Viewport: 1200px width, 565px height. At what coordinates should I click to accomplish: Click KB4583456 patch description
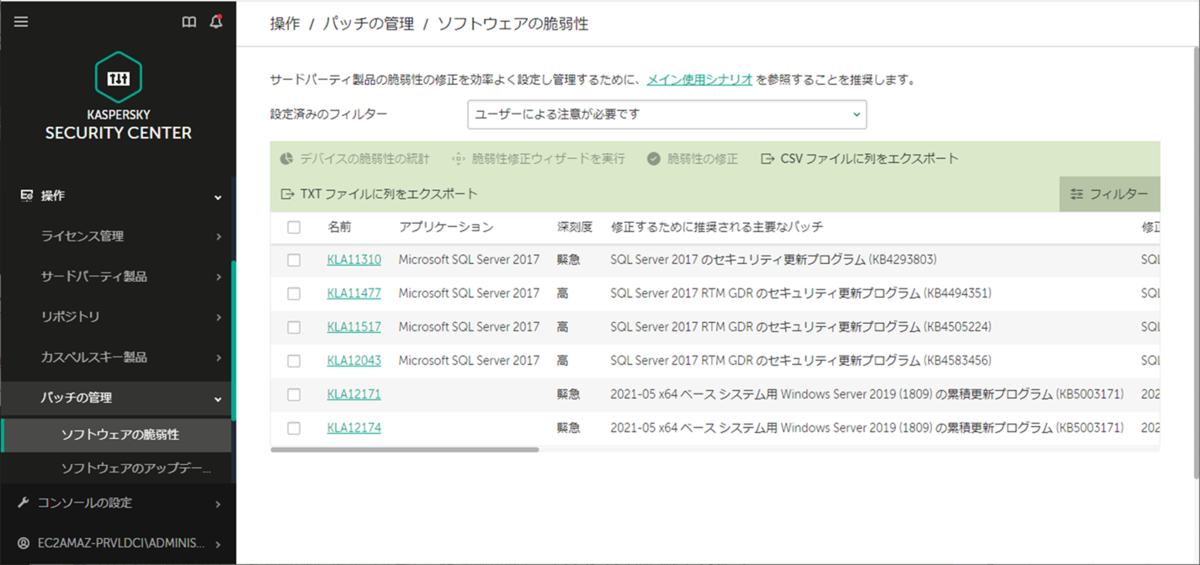point(801,360)
